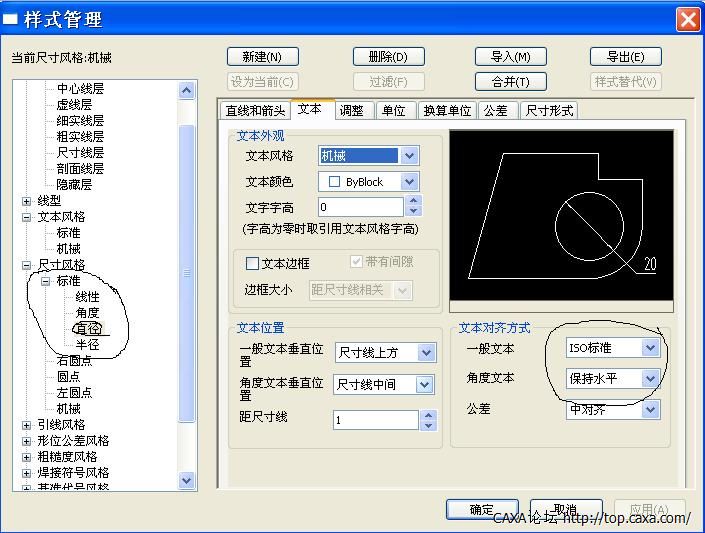
Task: Open 一般文本垂直位置 dropdown (尺寸线上方)
Action: [385, 353]
